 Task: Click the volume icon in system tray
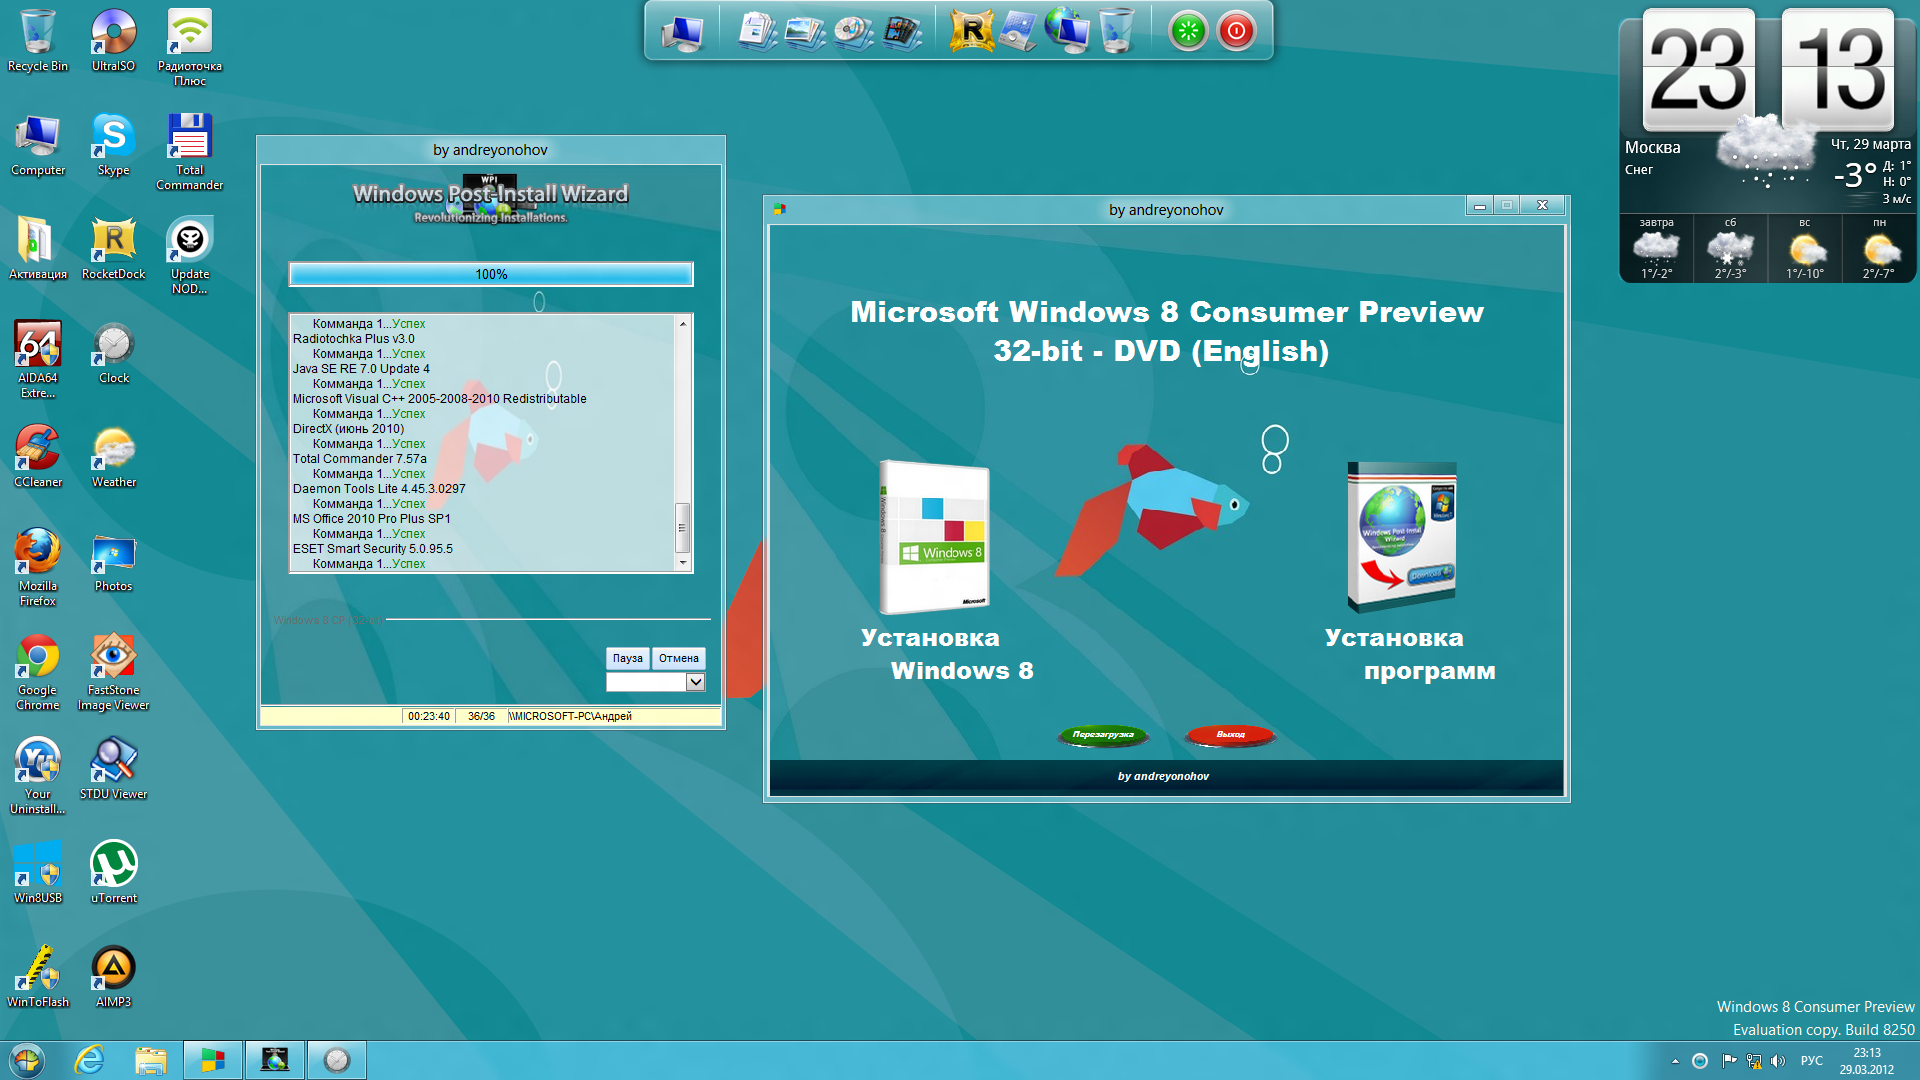[x=1777, y=1061]
